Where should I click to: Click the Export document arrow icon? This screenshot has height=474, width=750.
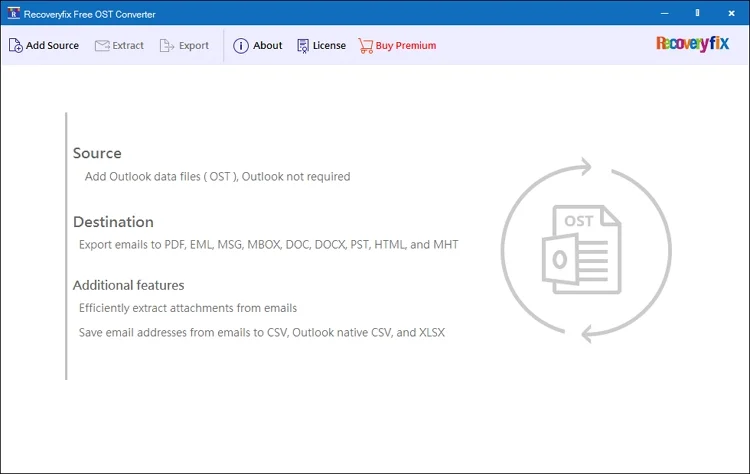(166, 45)
